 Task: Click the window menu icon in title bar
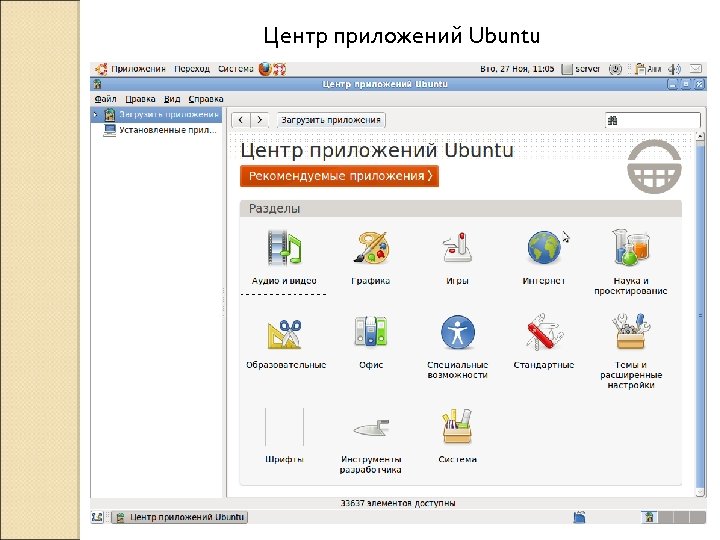[x=97, y=84]
